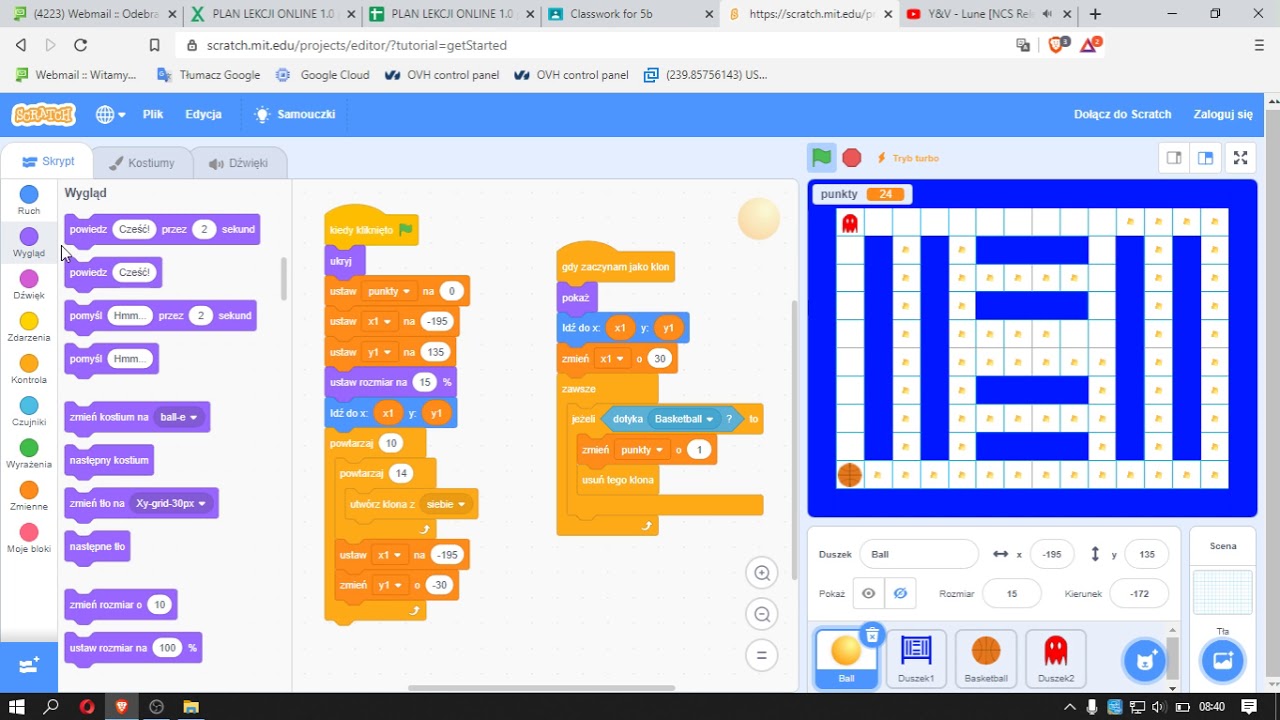The width and height of the screenshot is (1280, 720).
Task: Open punkty variable dropdown in ustaw block
Action: click(389, 291)
